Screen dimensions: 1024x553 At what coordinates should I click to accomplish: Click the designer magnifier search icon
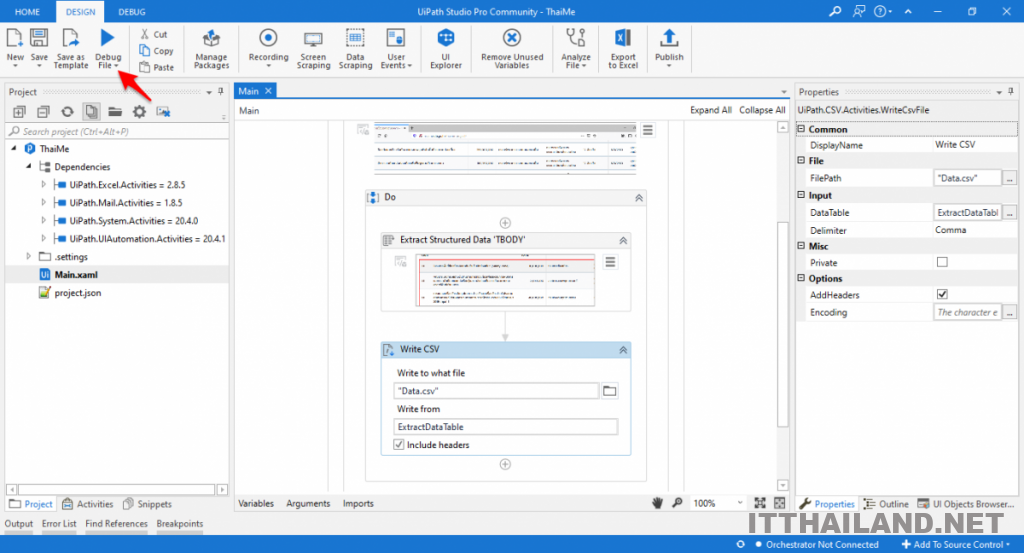677,503
